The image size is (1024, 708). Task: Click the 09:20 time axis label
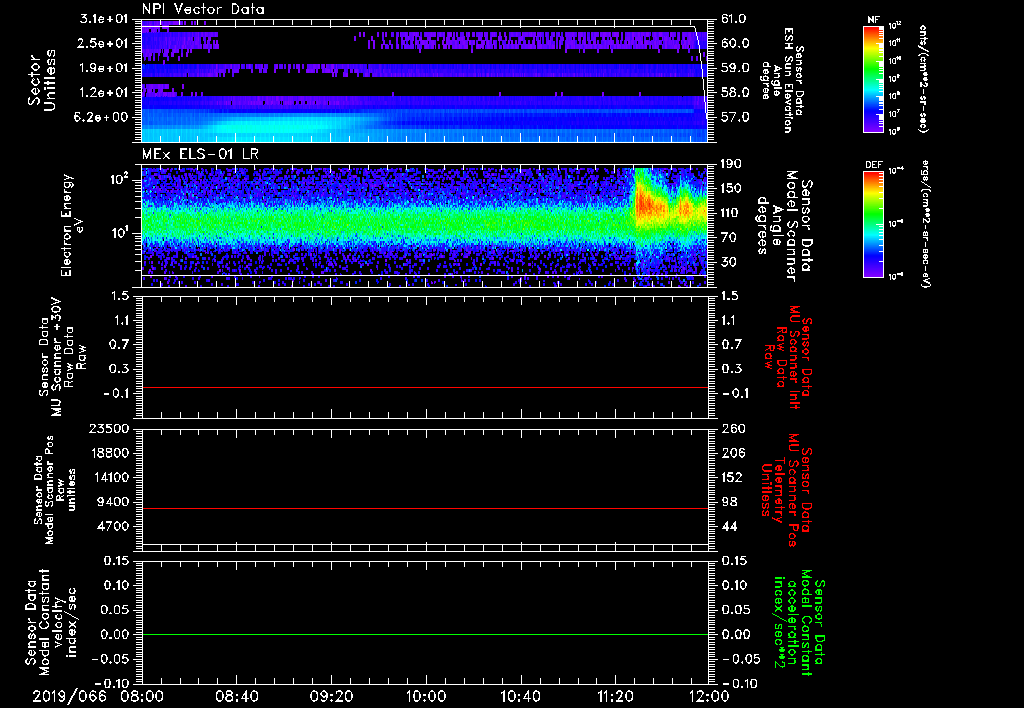tap(331, 695)
